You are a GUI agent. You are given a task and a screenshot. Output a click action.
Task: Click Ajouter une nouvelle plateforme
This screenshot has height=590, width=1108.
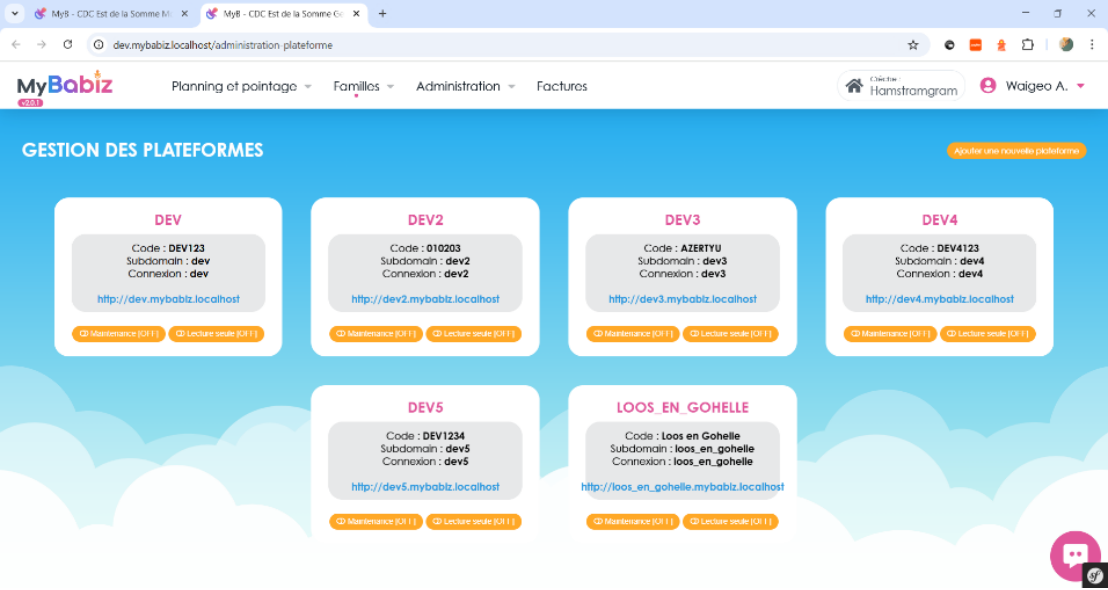click(x=1016, y=150)
